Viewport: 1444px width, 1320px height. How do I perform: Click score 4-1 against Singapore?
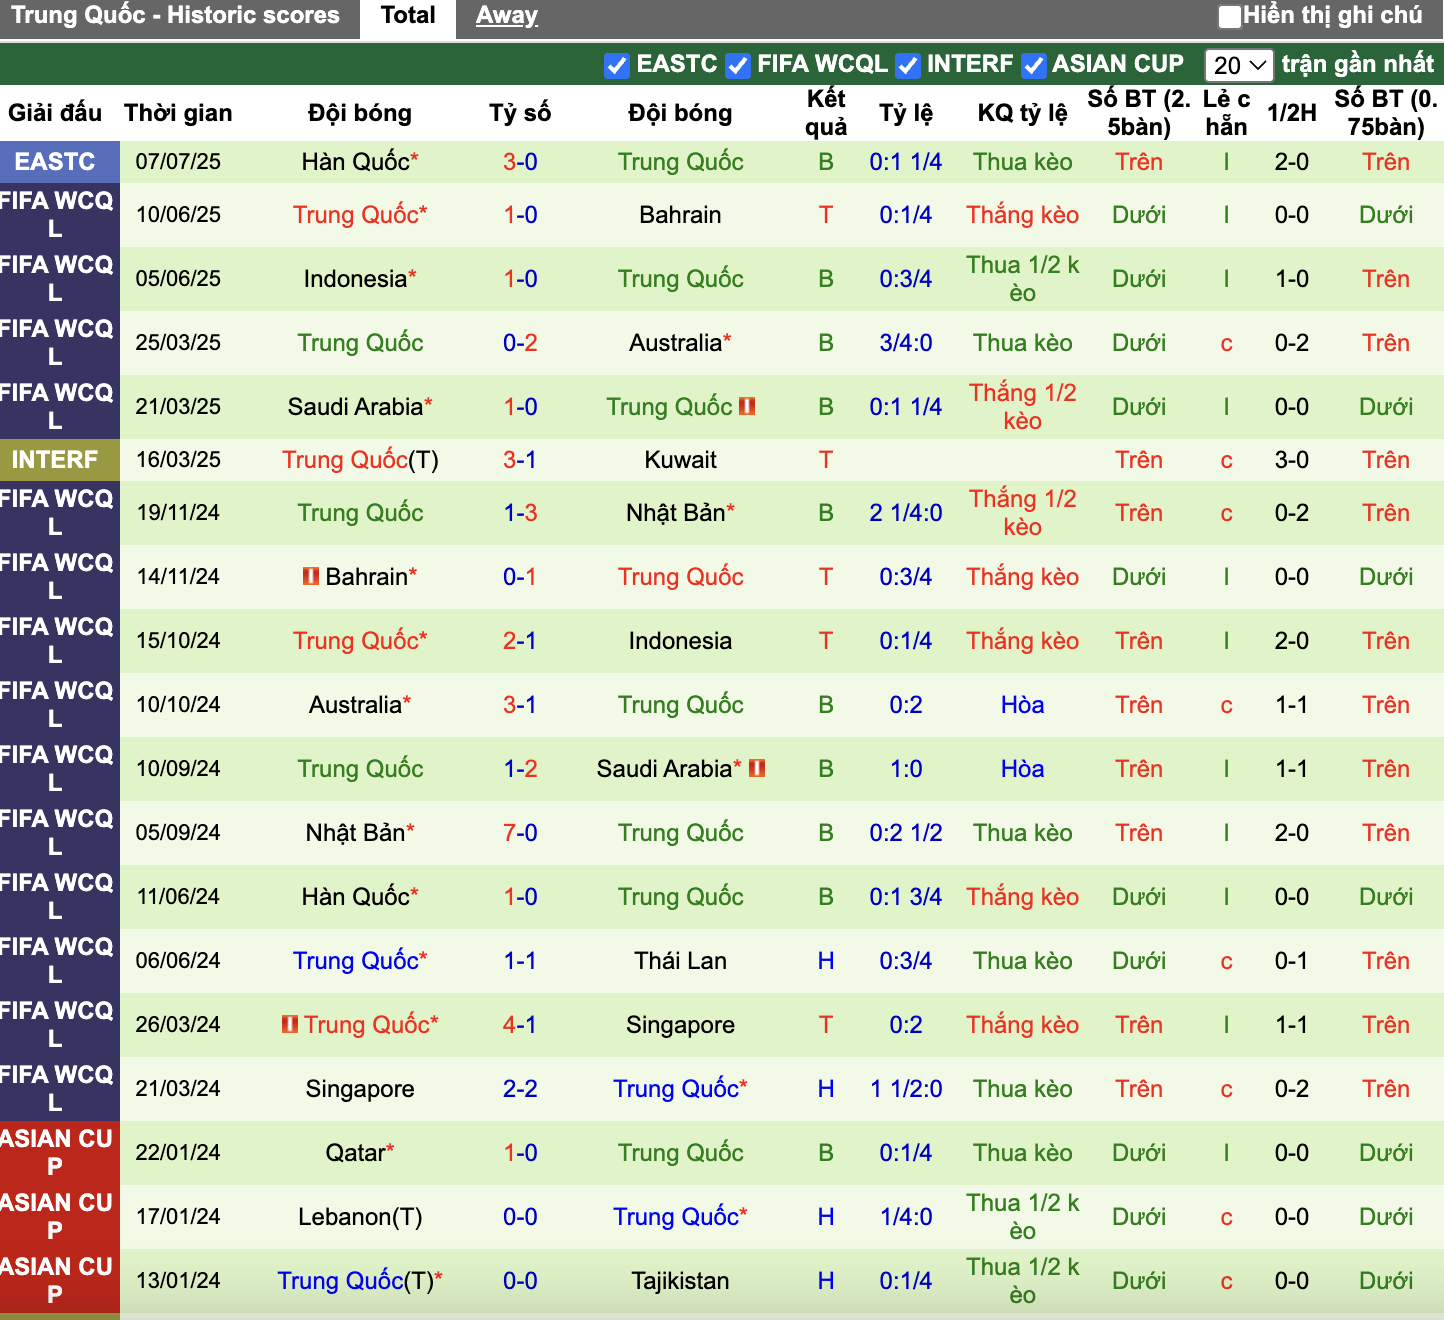pos(520,1025)
